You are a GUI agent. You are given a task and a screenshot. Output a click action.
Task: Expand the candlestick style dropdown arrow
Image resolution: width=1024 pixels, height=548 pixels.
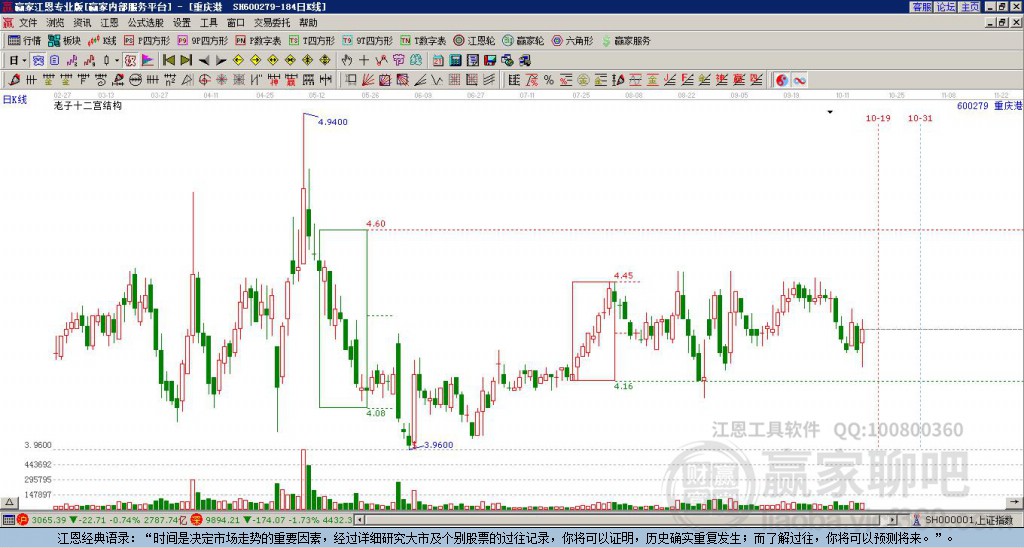116,60
